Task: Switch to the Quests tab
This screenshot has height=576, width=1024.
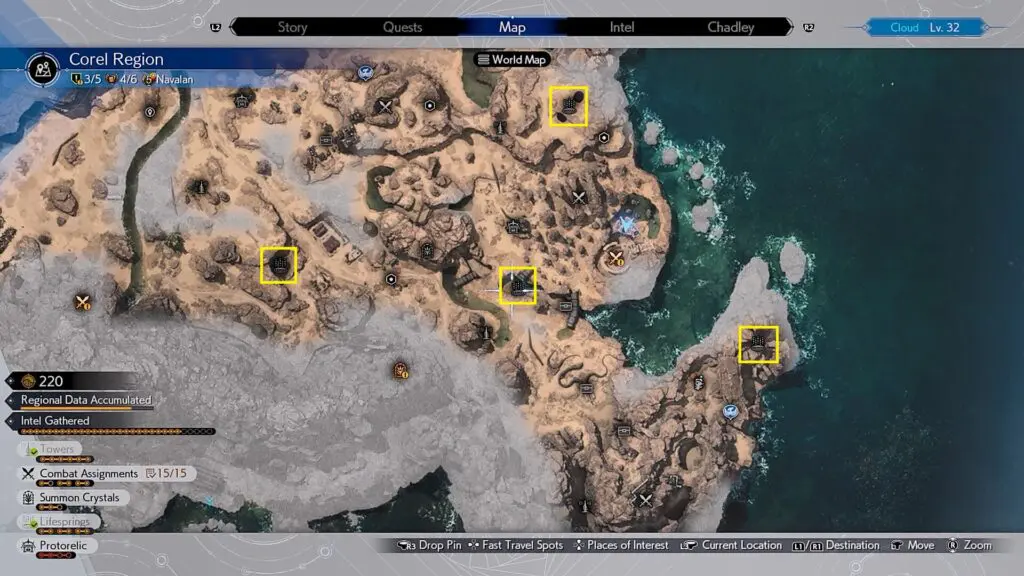Action: 403,27
